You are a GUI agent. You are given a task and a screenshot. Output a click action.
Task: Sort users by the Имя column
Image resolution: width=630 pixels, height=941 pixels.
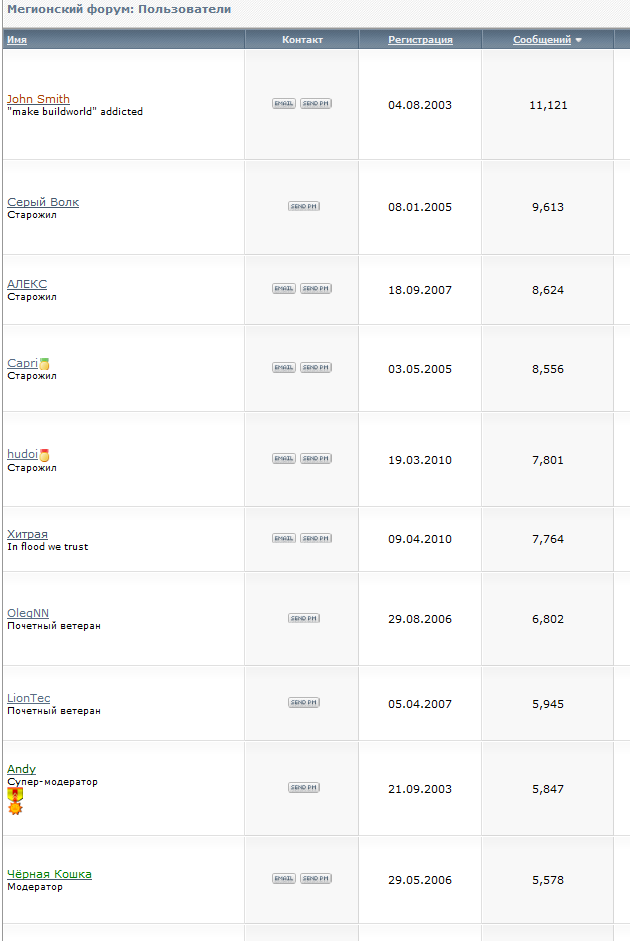[x=17, y=40]
